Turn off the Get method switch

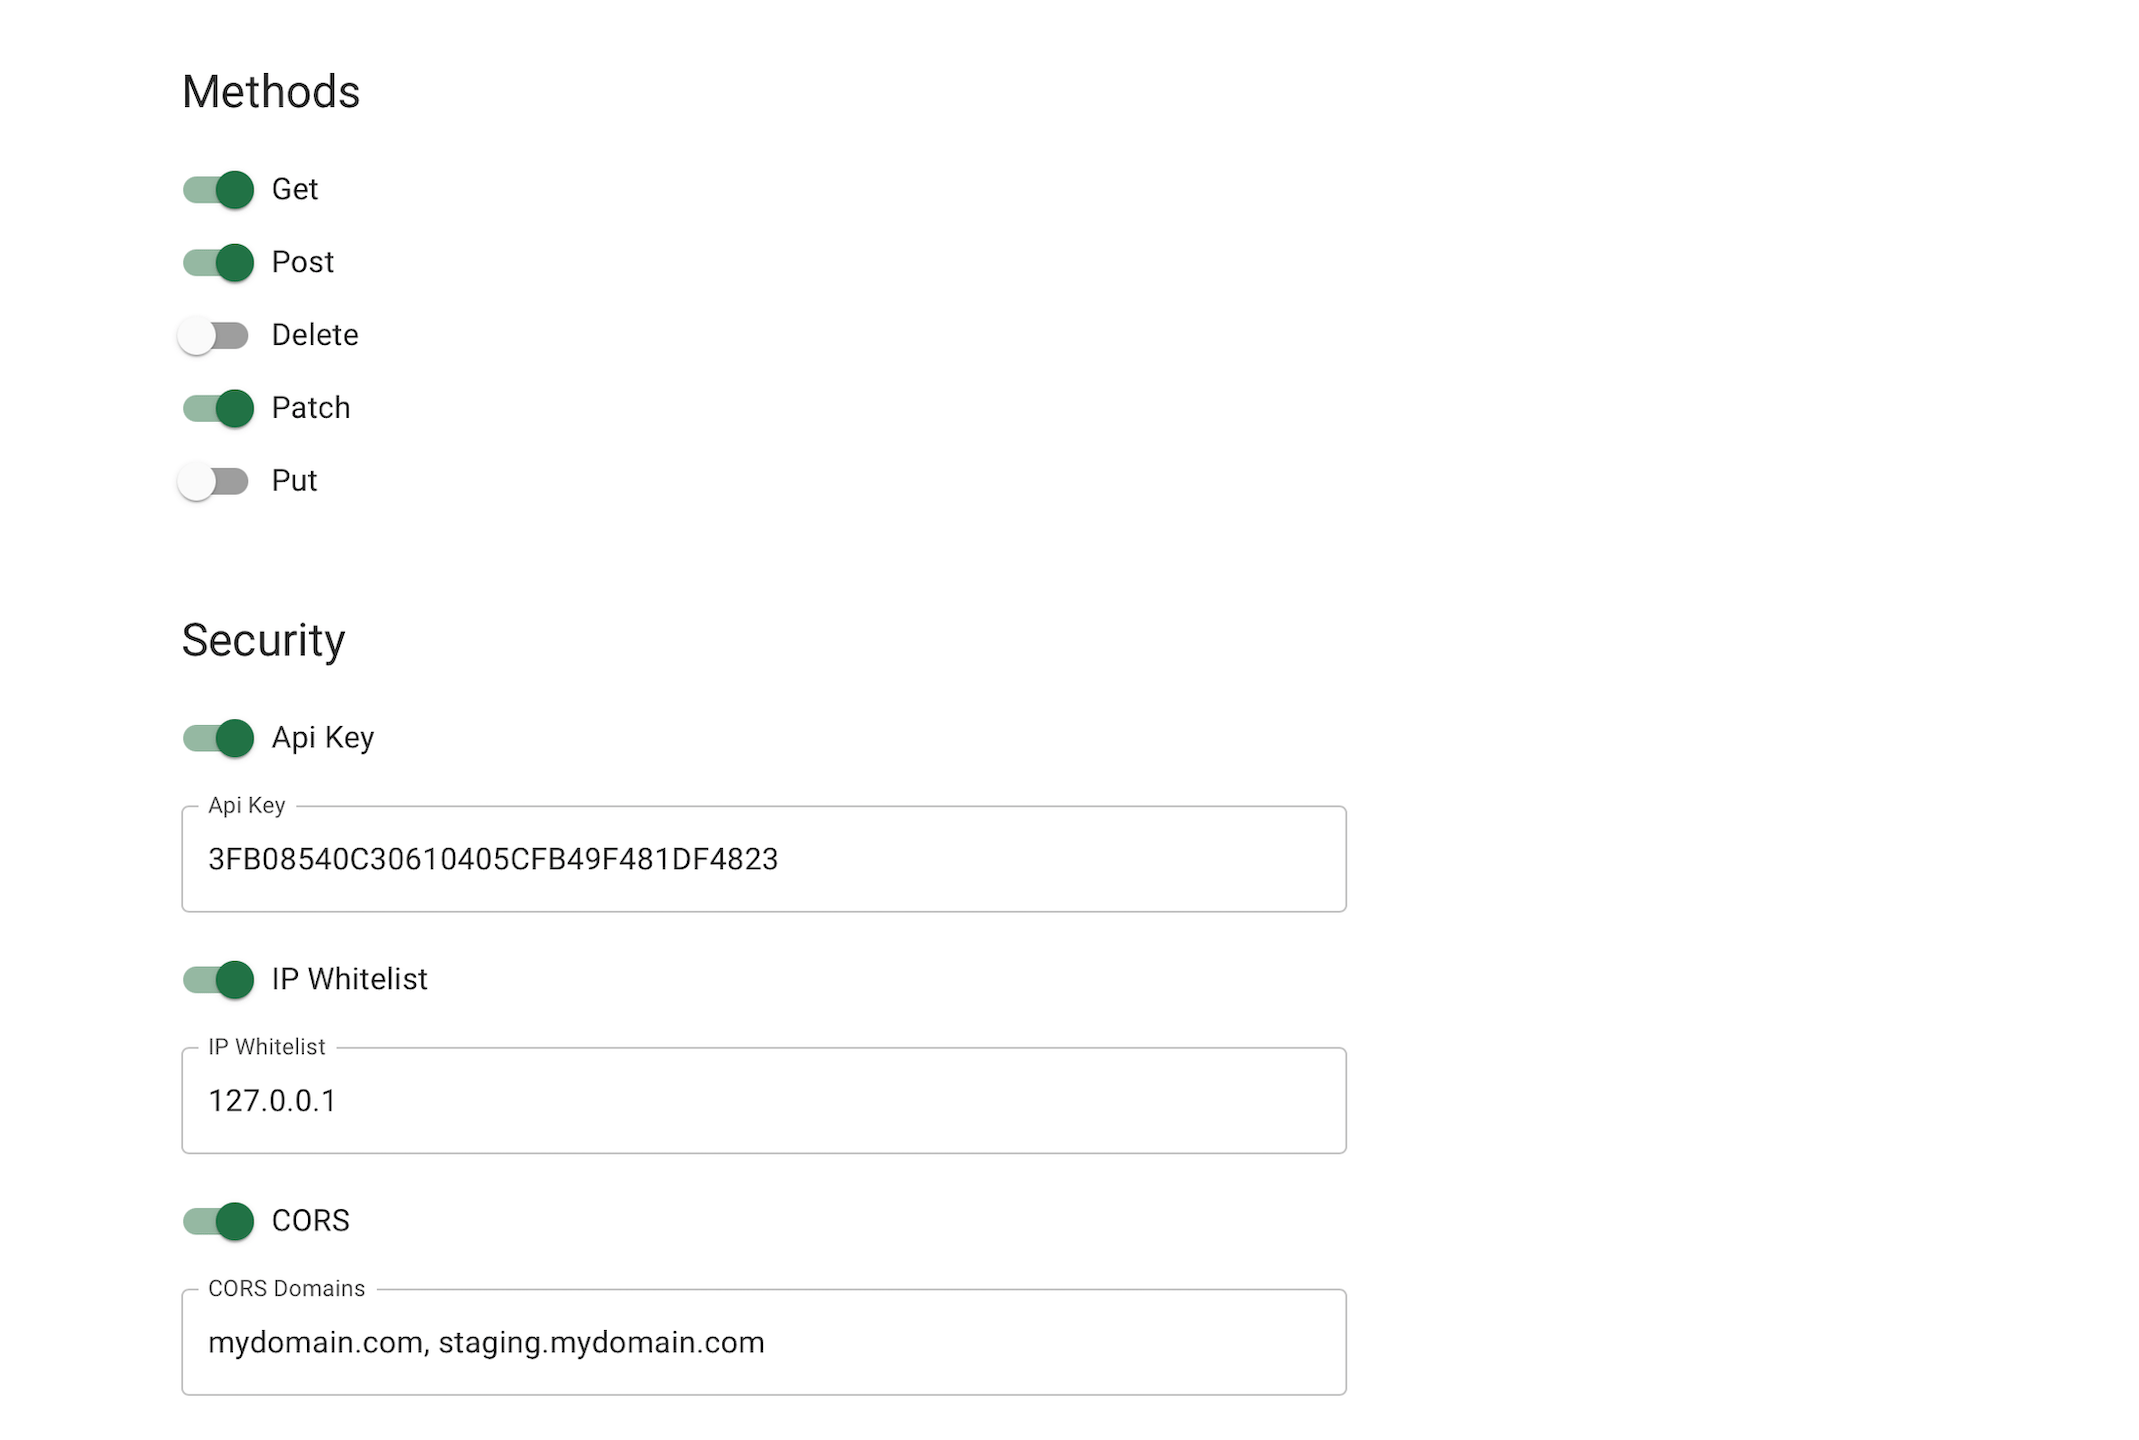(218, 189)
